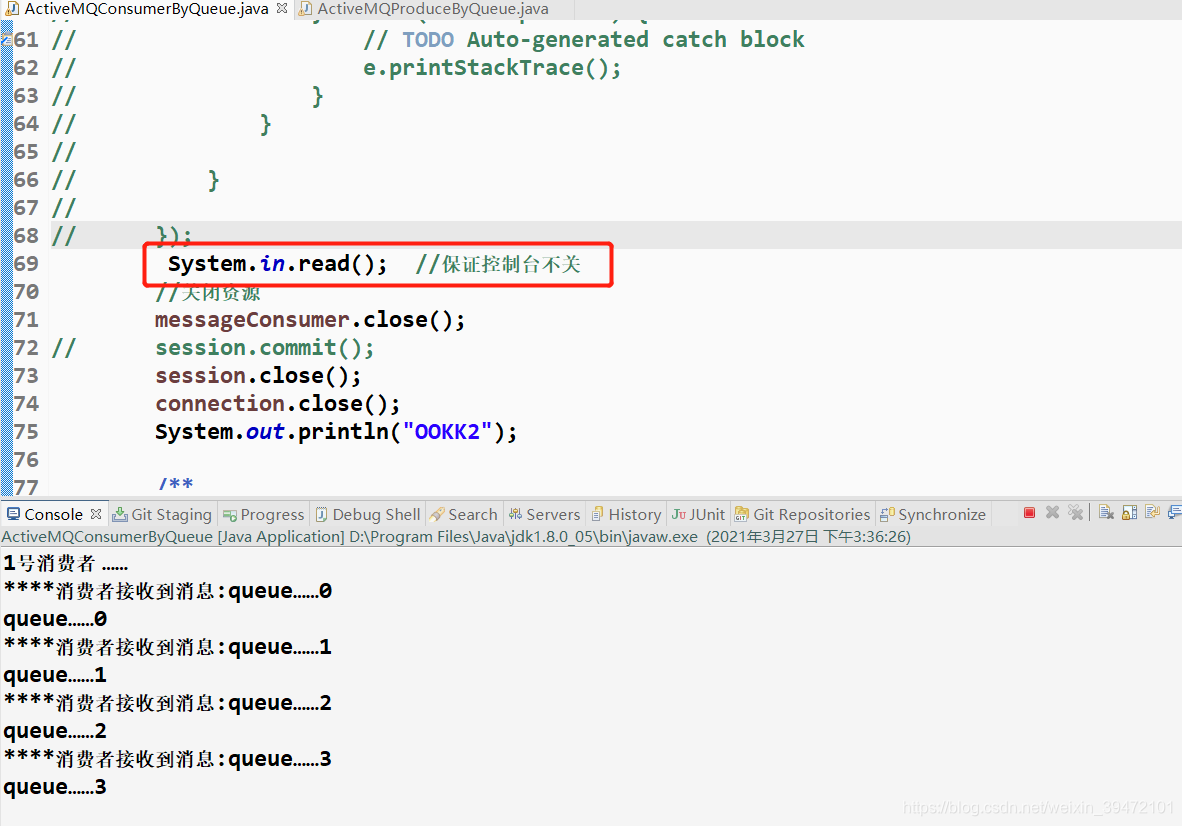Show the Synchronize tab

[x=933, y=515]
